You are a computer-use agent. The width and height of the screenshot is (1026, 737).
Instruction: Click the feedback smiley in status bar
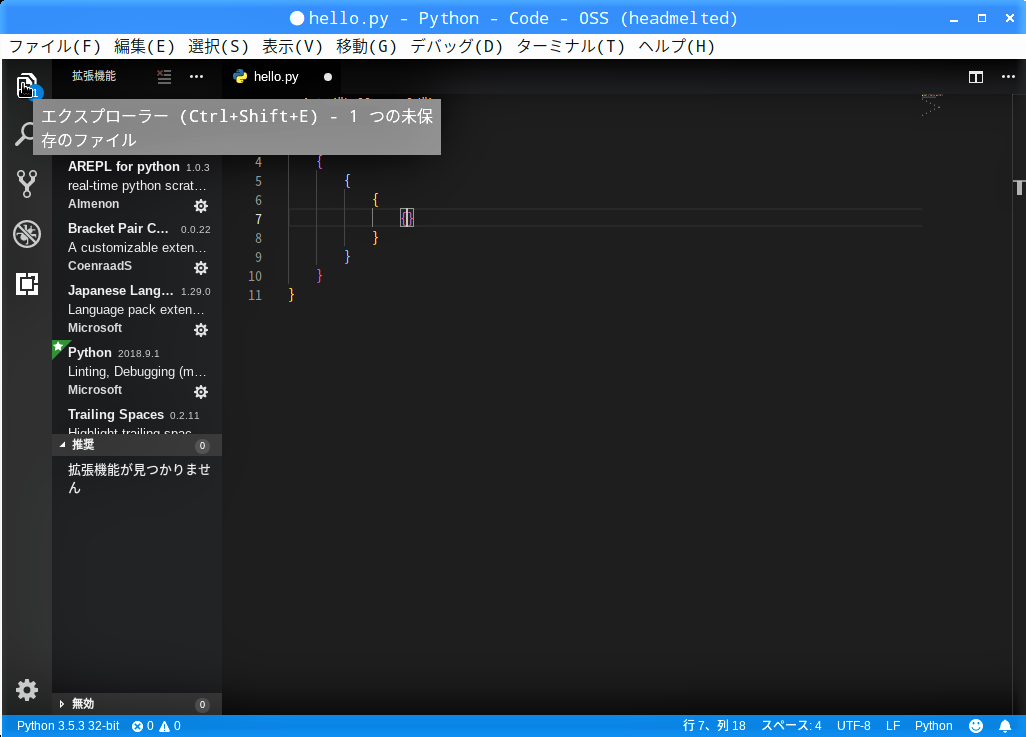click(x=976, y=726)
